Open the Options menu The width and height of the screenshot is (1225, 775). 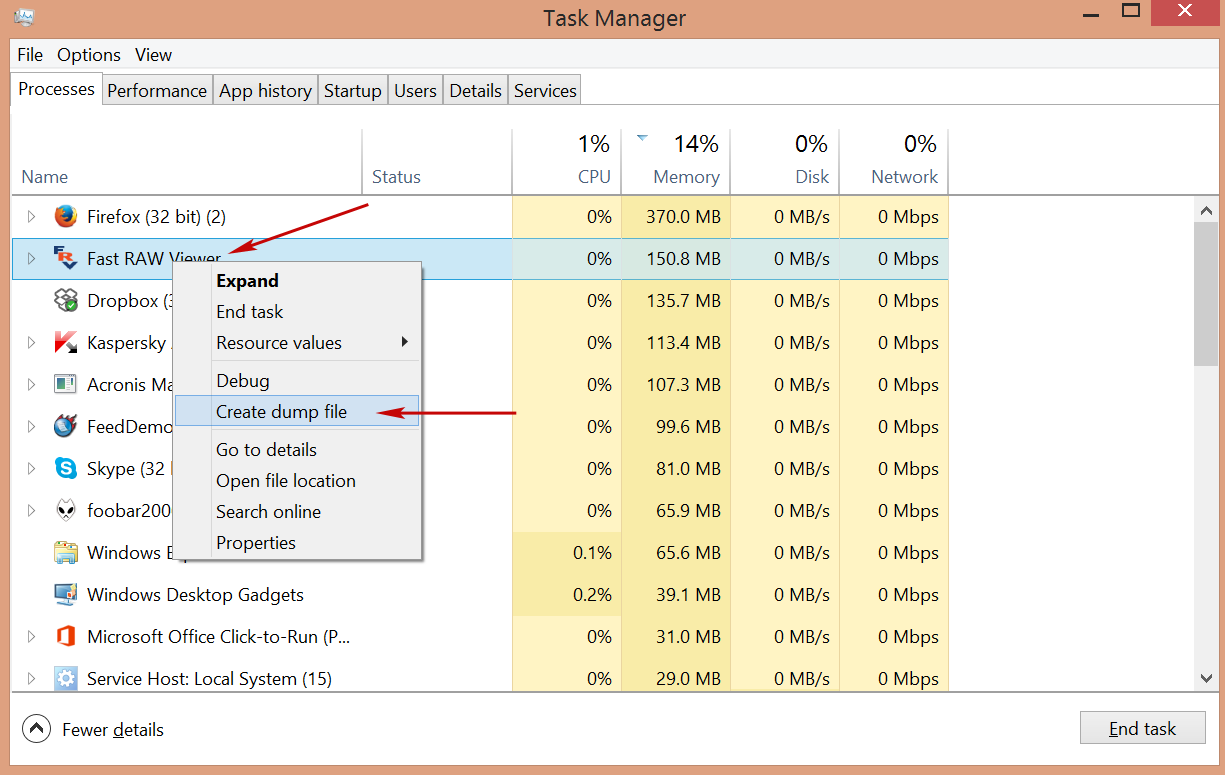89,55
